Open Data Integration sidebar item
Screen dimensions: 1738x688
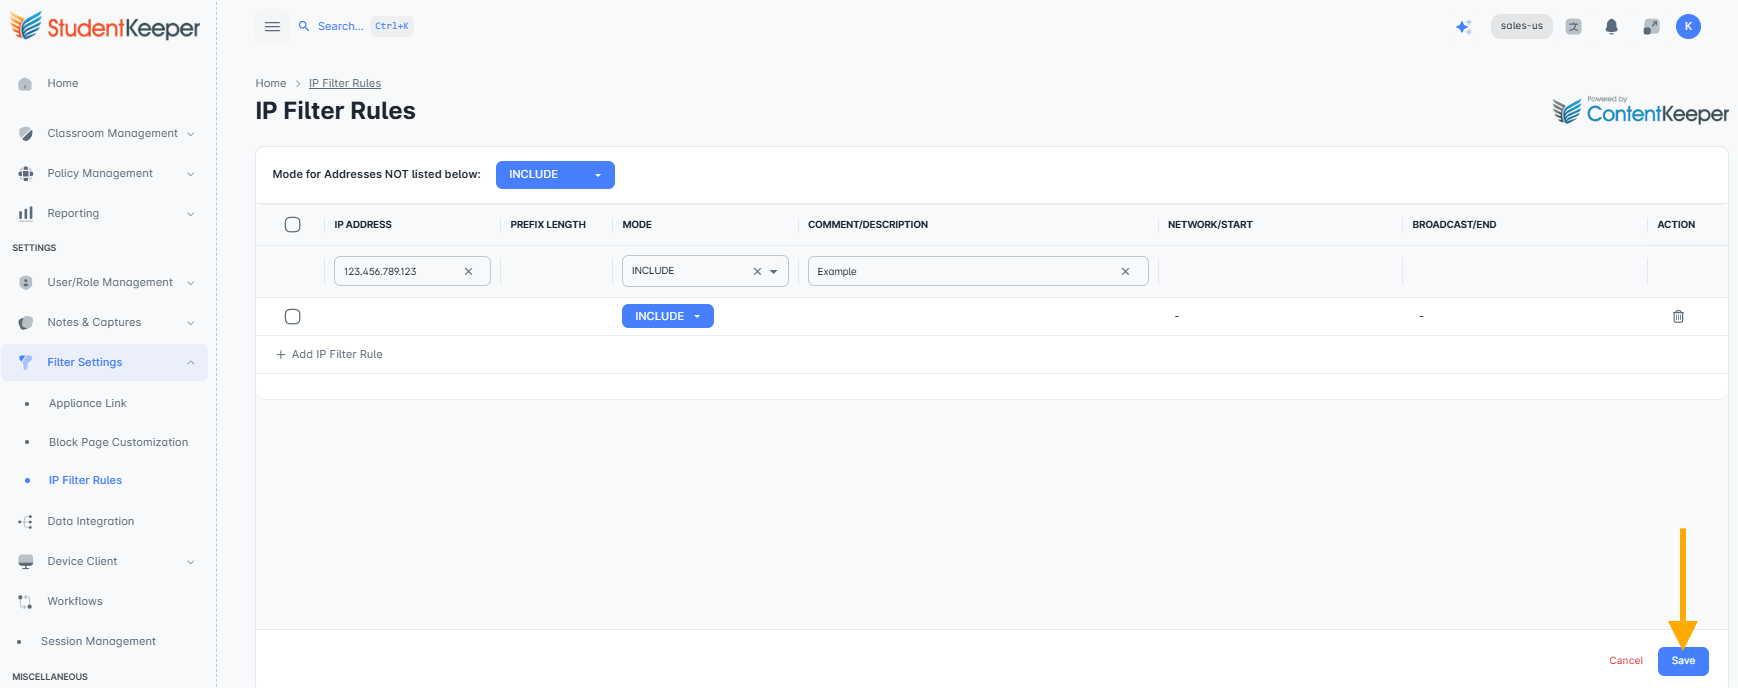click(x=91, y=522)
